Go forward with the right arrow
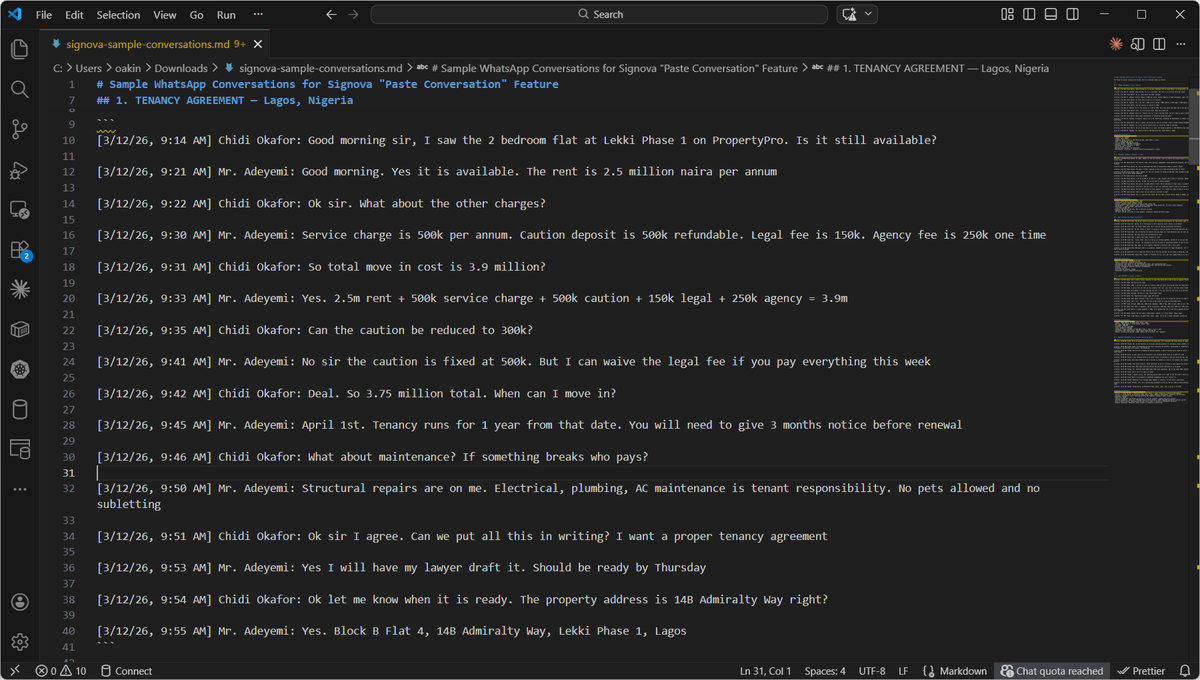 pyautogui.click(x=353, y=14)
